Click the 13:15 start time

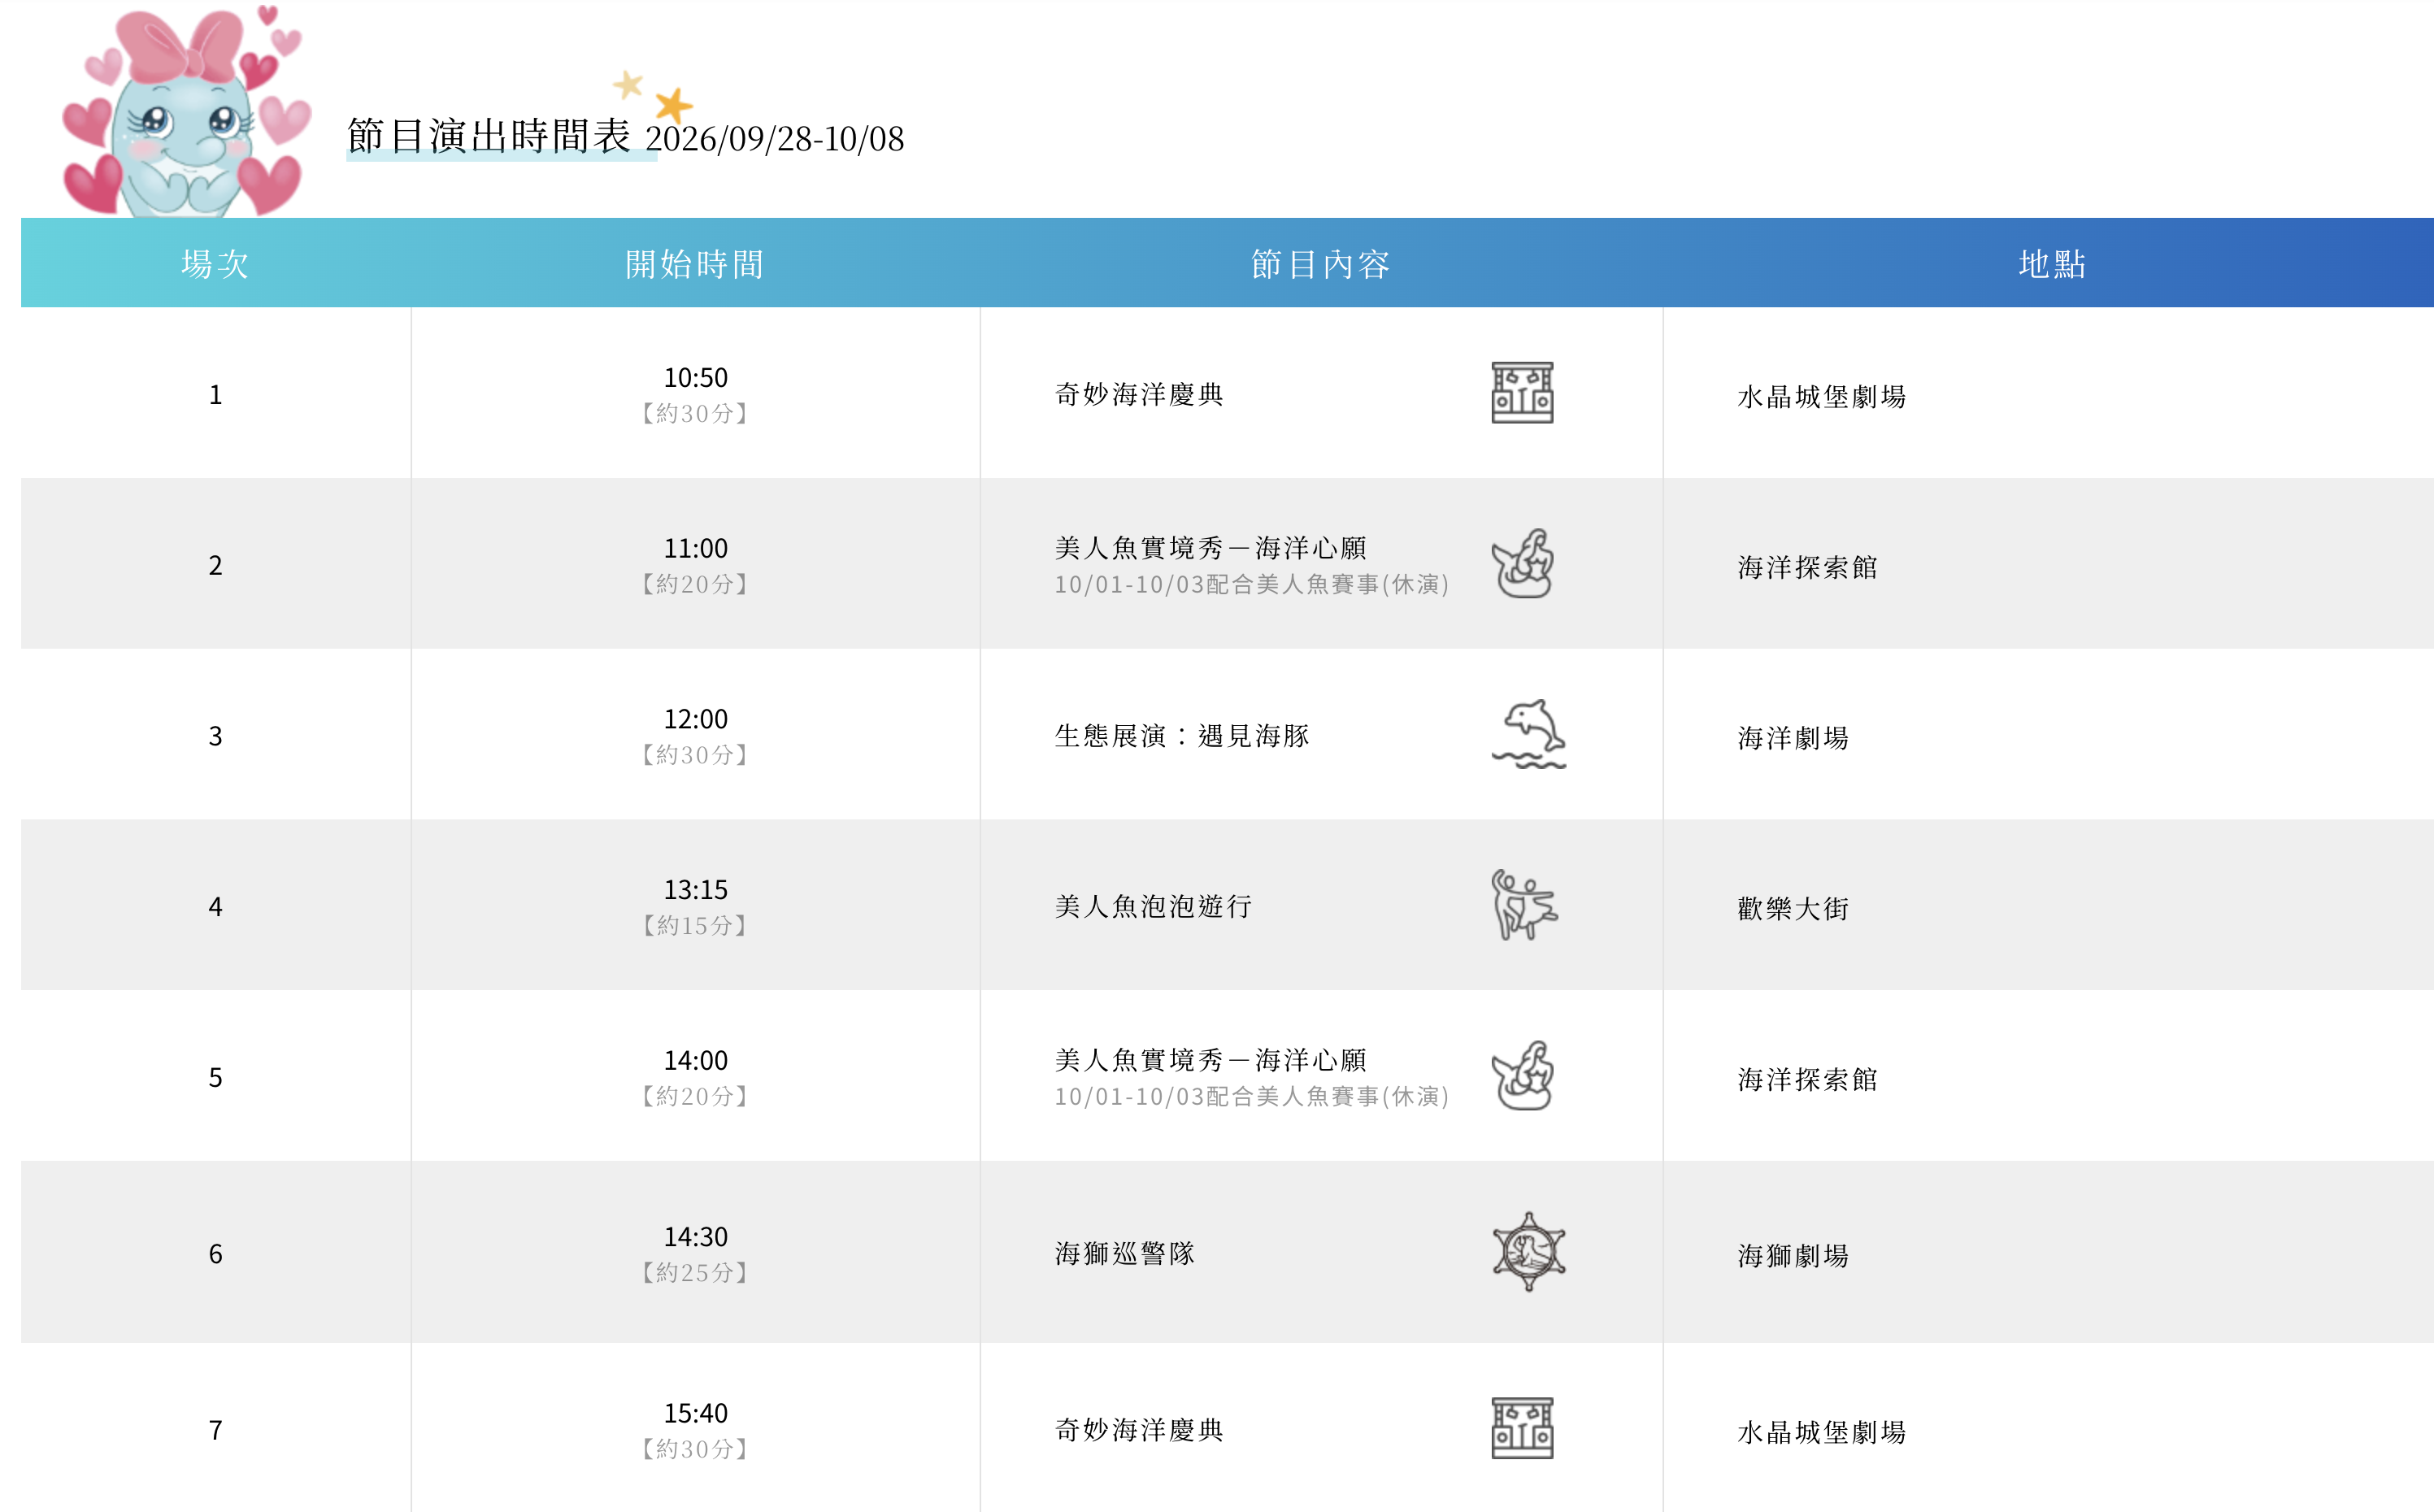pyautogui.click(x=696, y=889)
